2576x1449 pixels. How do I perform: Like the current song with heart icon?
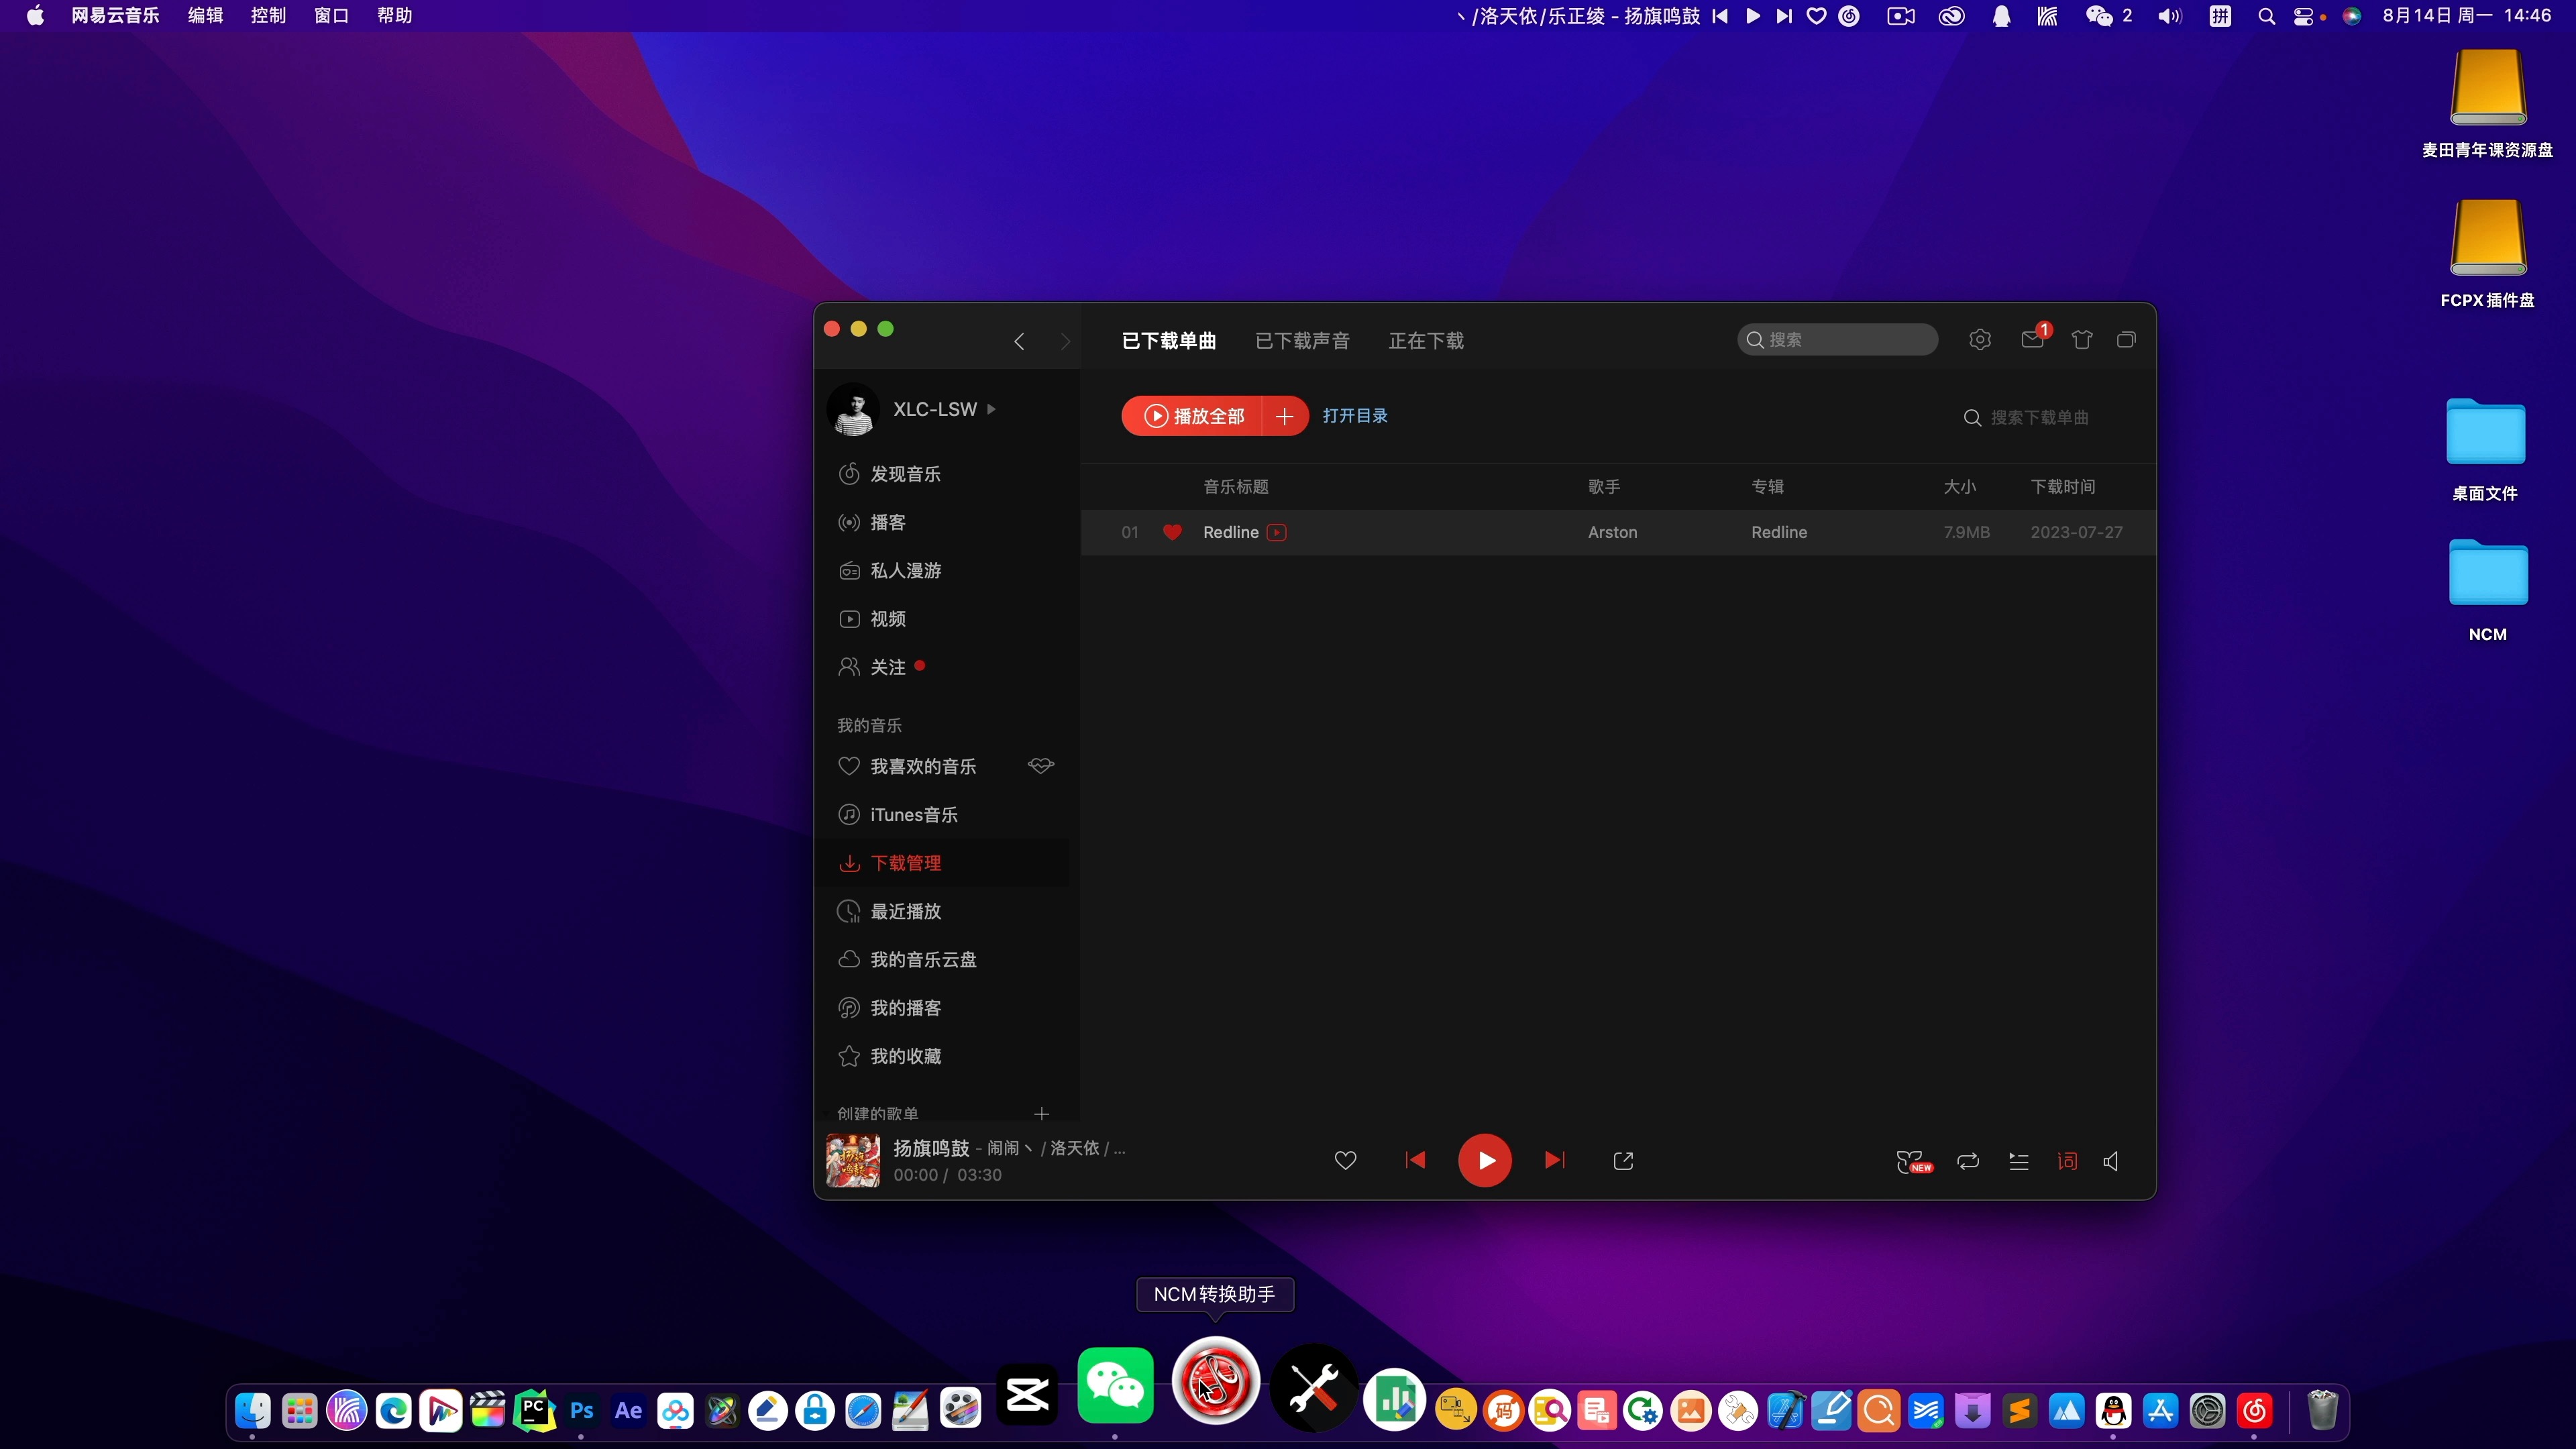tap(1346, 1161)
